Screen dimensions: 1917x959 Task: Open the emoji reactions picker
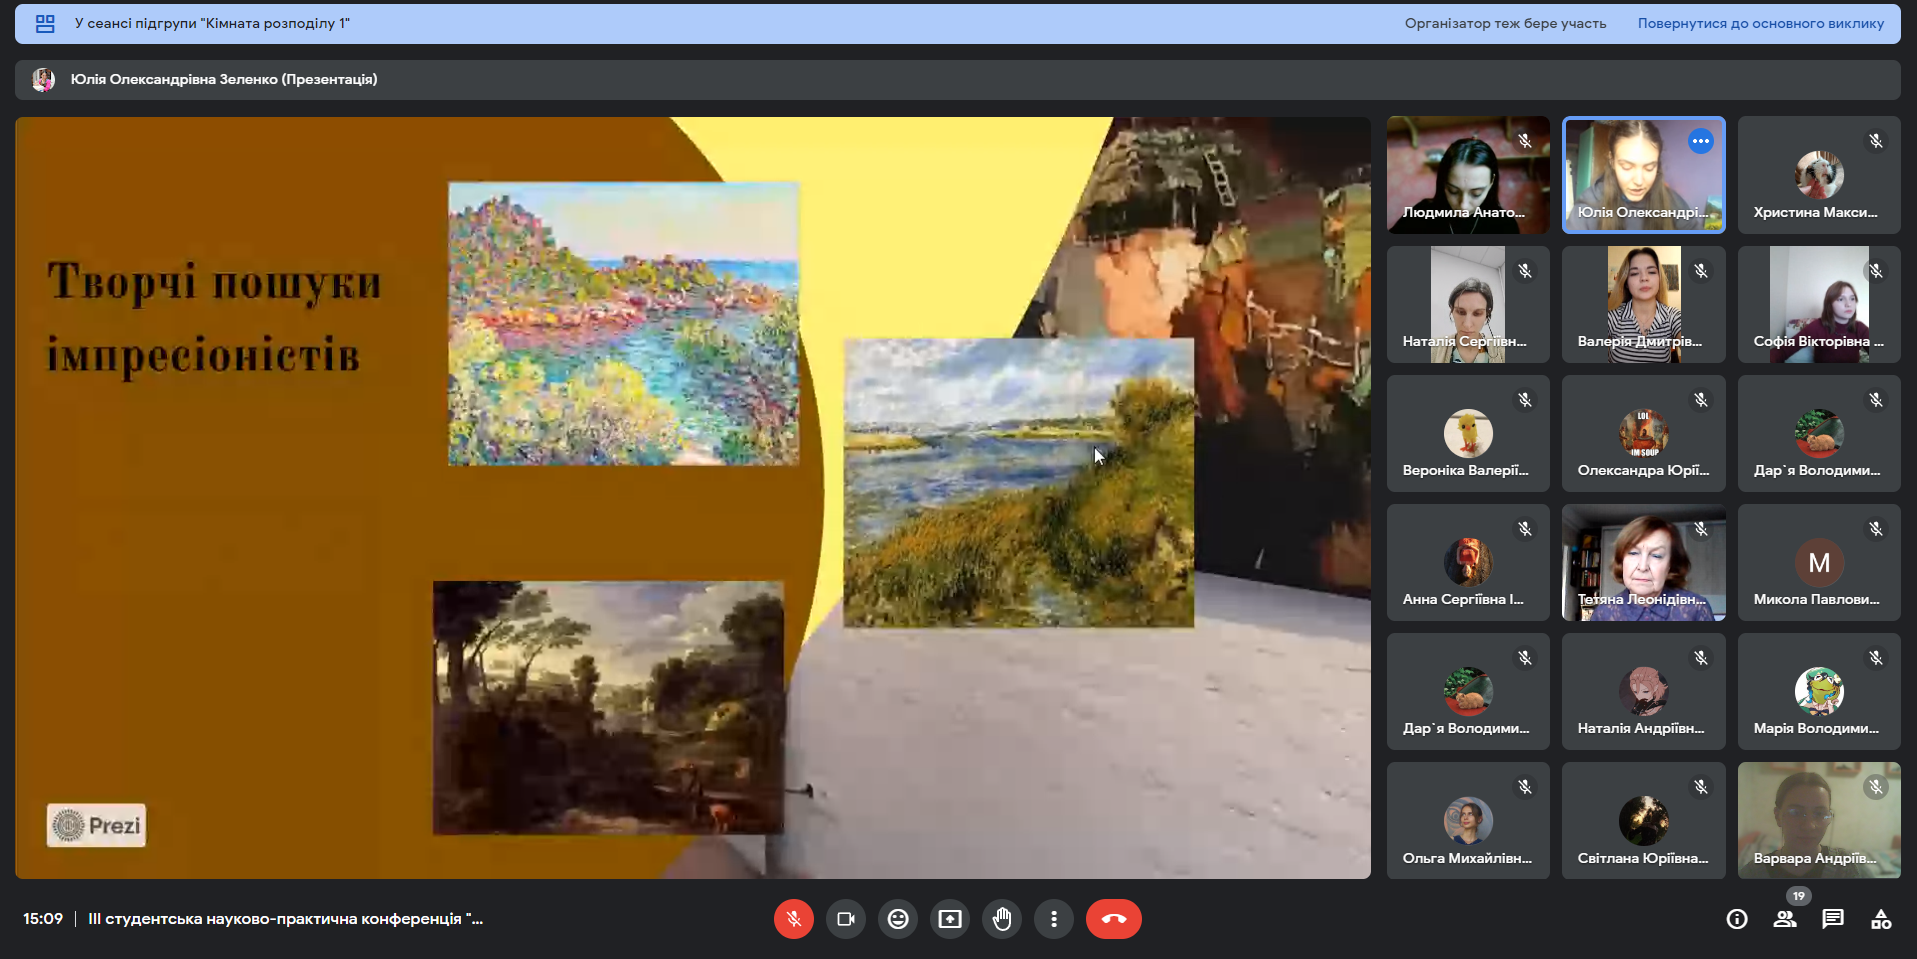(898, 919)
